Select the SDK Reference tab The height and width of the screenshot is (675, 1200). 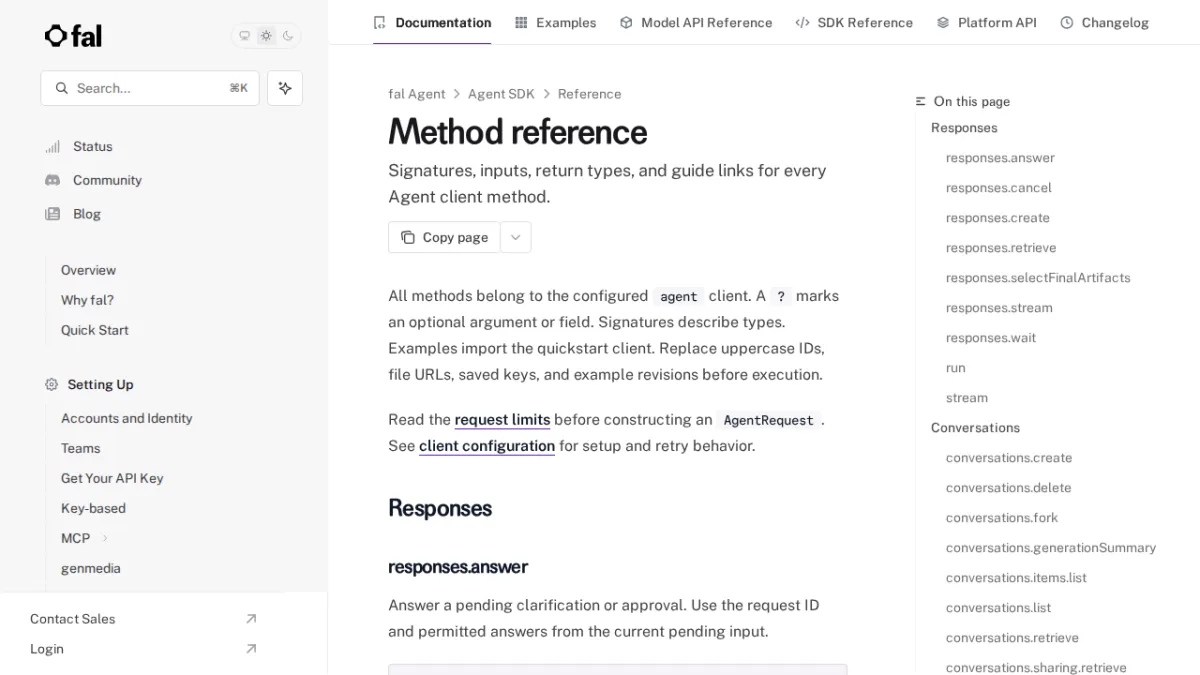coord(854,22)
